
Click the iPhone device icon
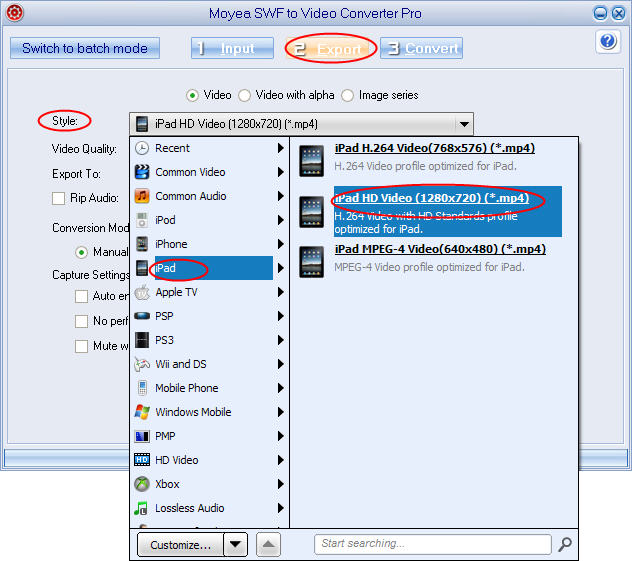(x=142, y=244)
